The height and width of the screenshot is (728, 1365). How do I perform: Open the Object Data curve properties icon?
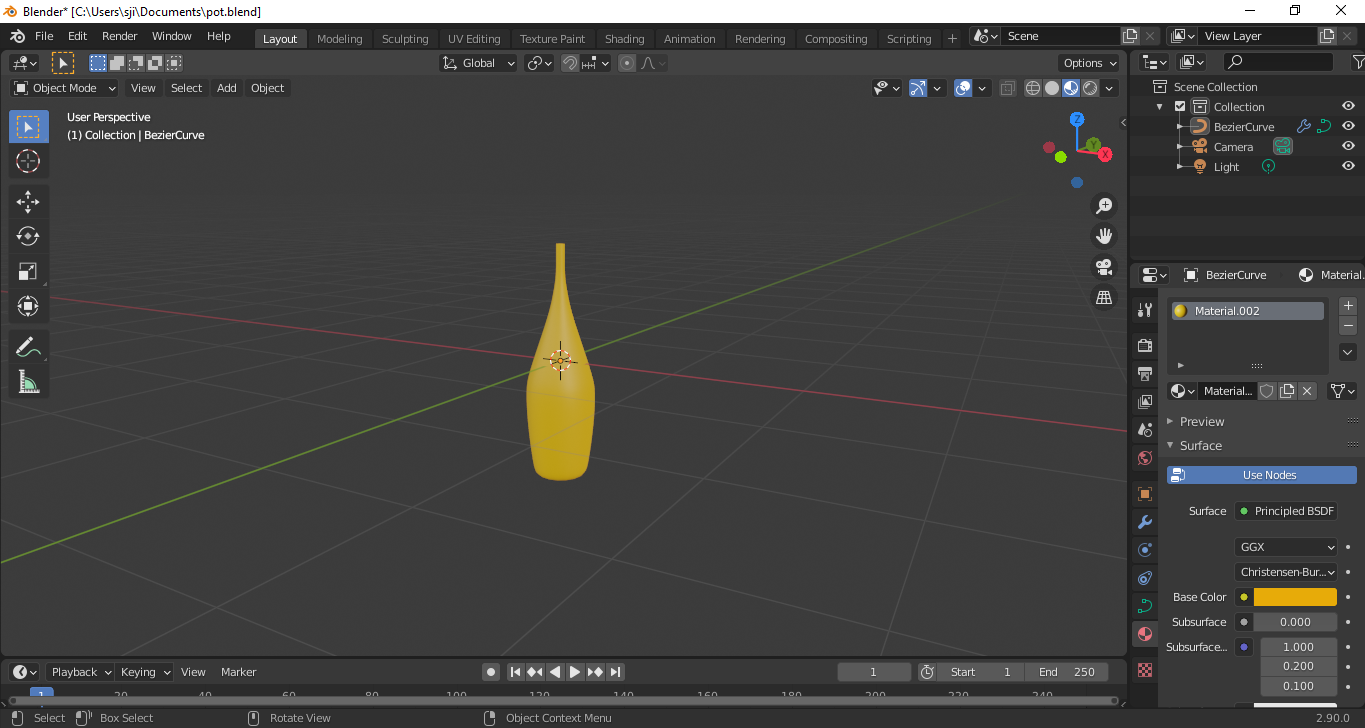1144,605
